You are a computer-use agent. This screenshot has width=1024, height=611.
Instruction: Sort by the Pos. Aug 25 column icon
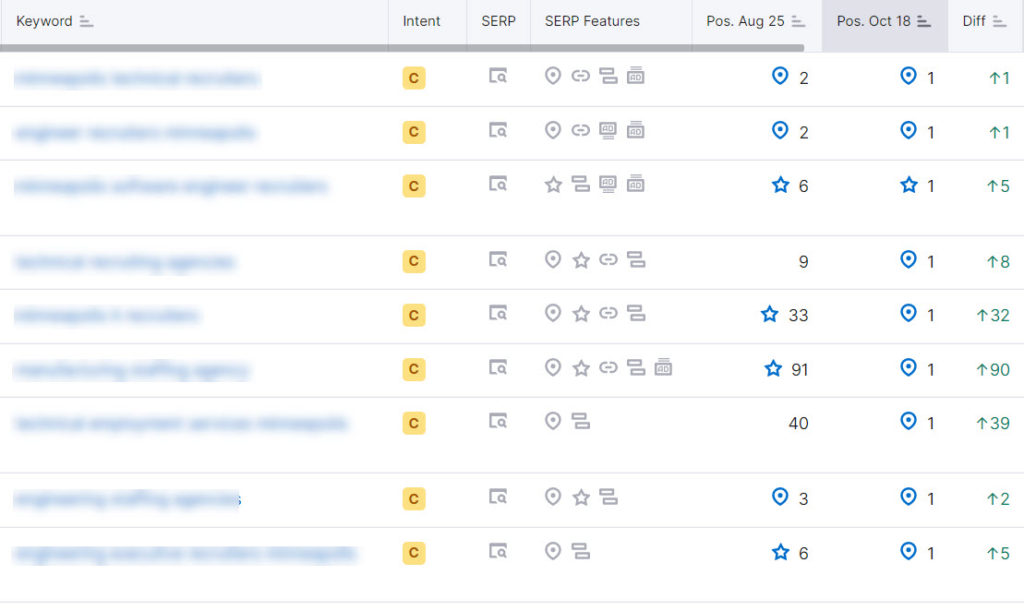click(798, 21)
